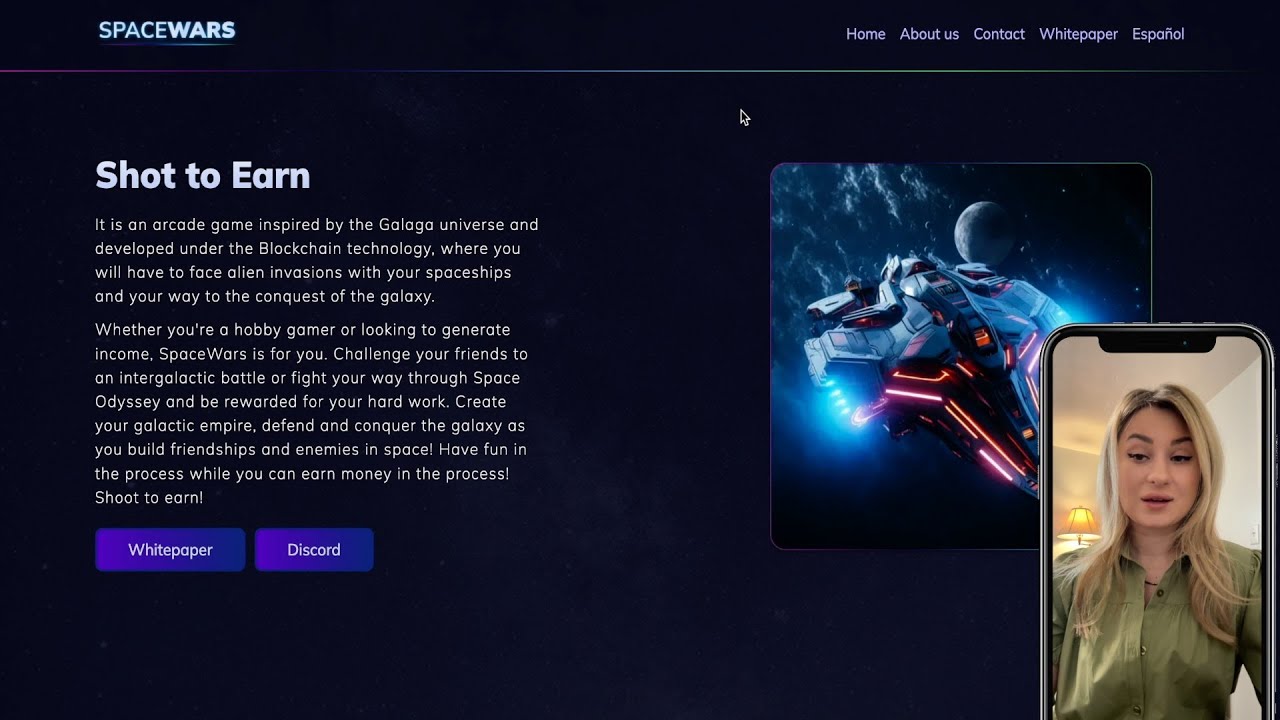Viewport: 1280px width, 720px height.
Task: Go to the About us page
Action: [x=929, y=34]
